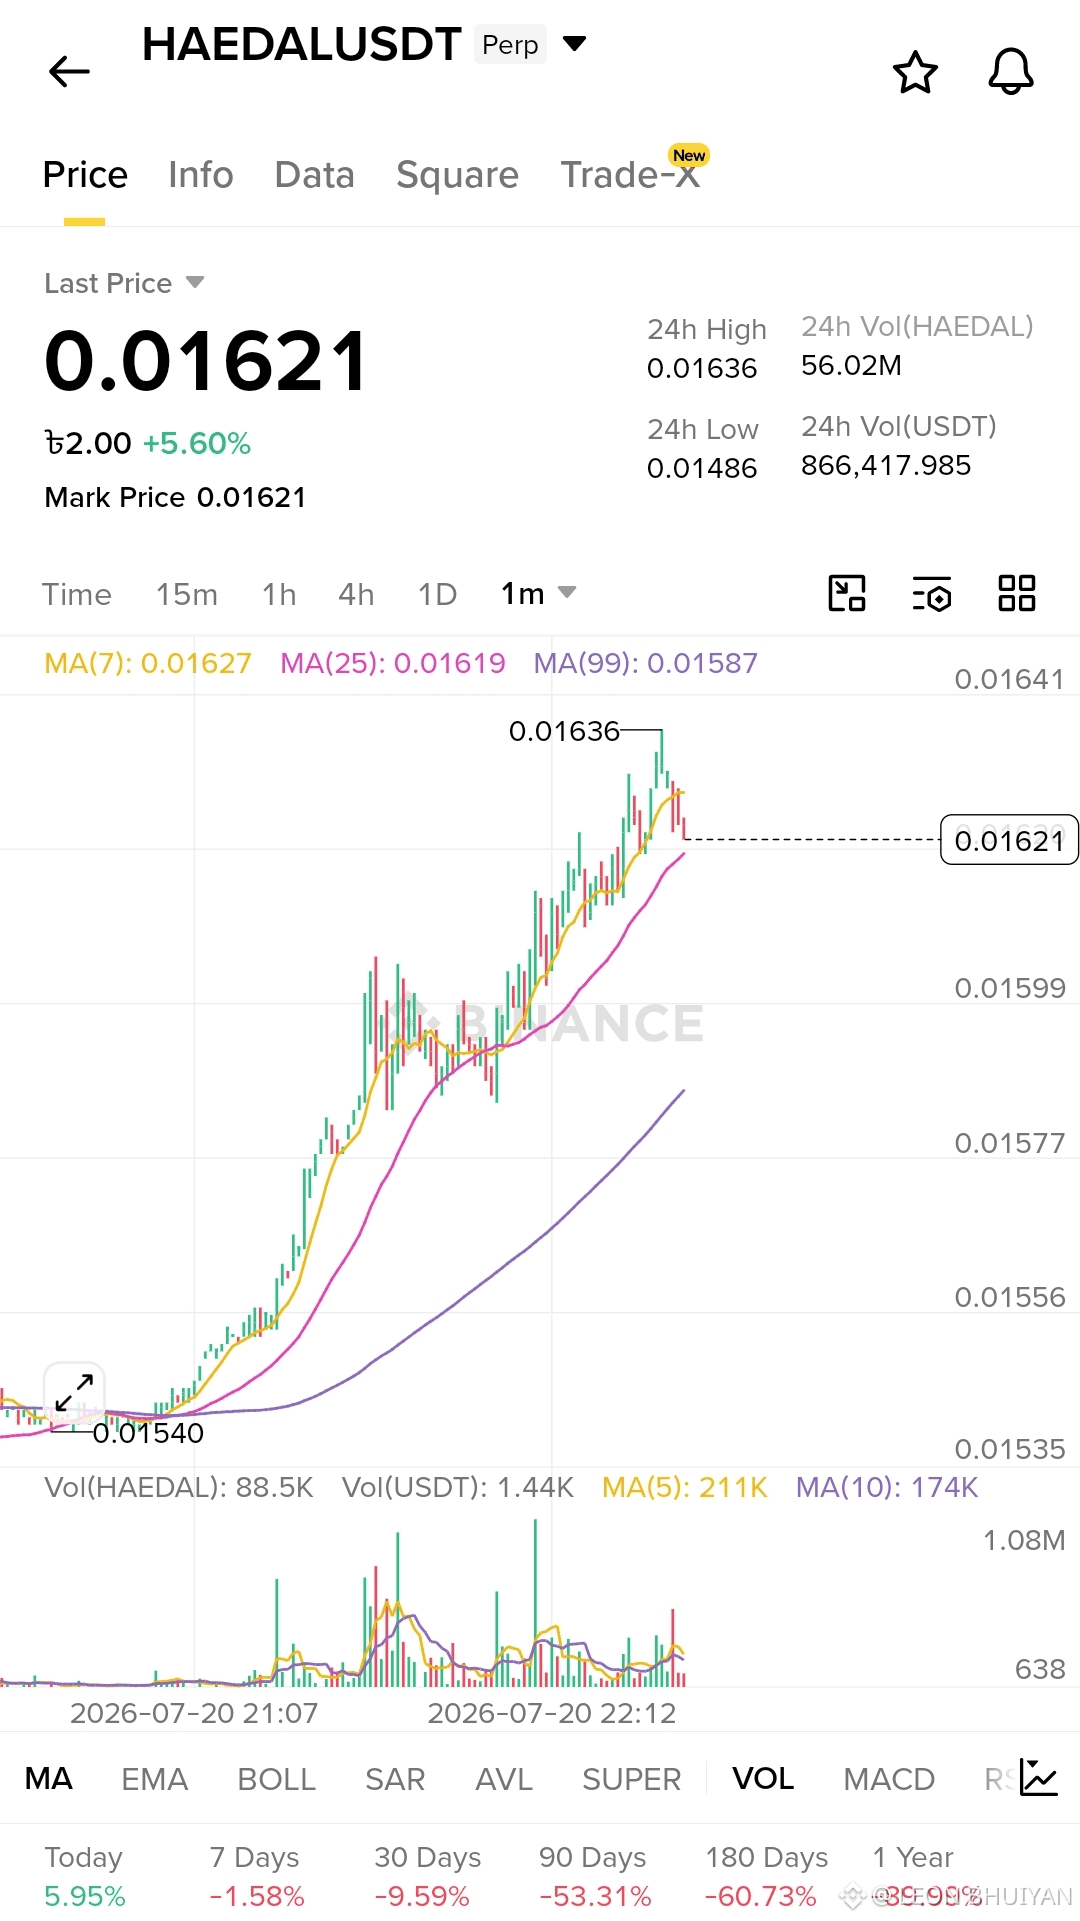Screen dimensions: 1080x1921
Task: Tap the 24h Low 0.01486 value
Action: (702, 468)
